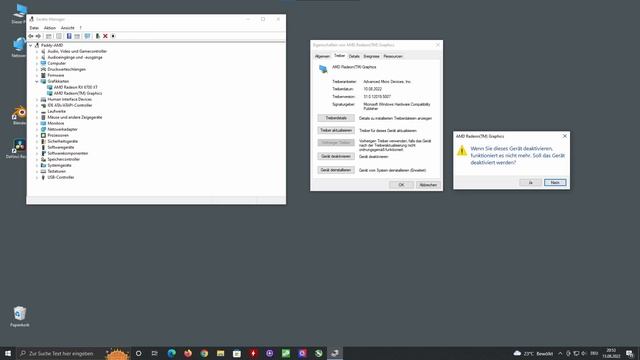
Task: Click the Mäuse und andere Zeigegeräte icon
Action: [43, 117]
